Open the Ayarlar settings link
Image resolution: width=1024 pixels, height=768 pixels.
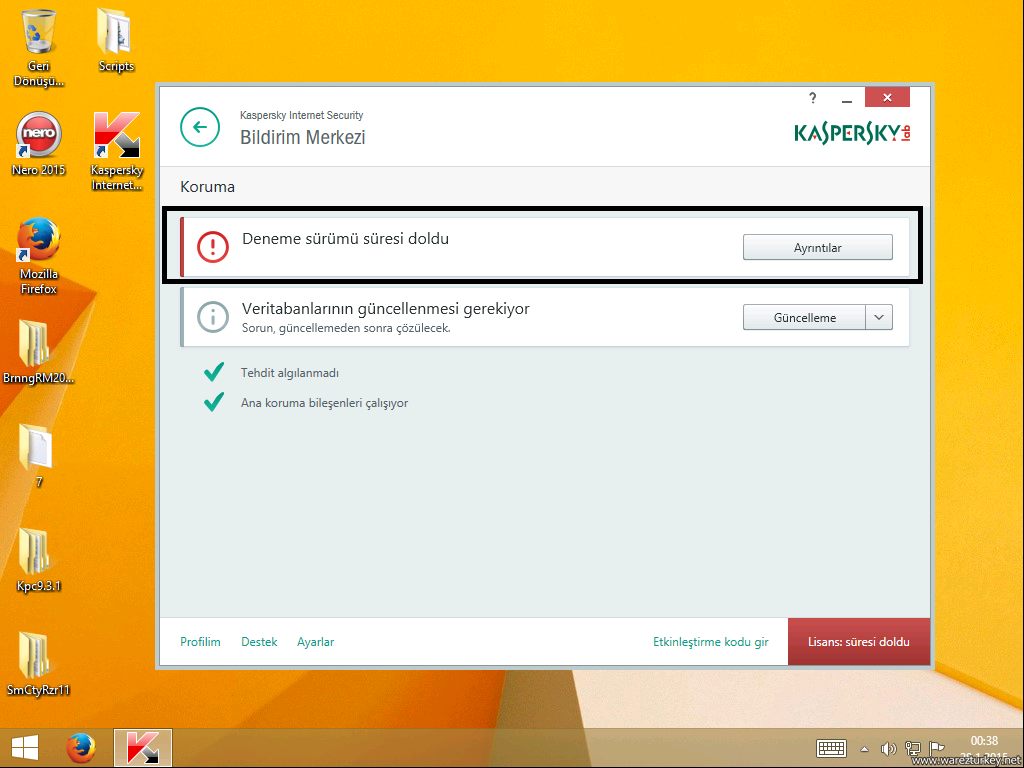(315, 642)
